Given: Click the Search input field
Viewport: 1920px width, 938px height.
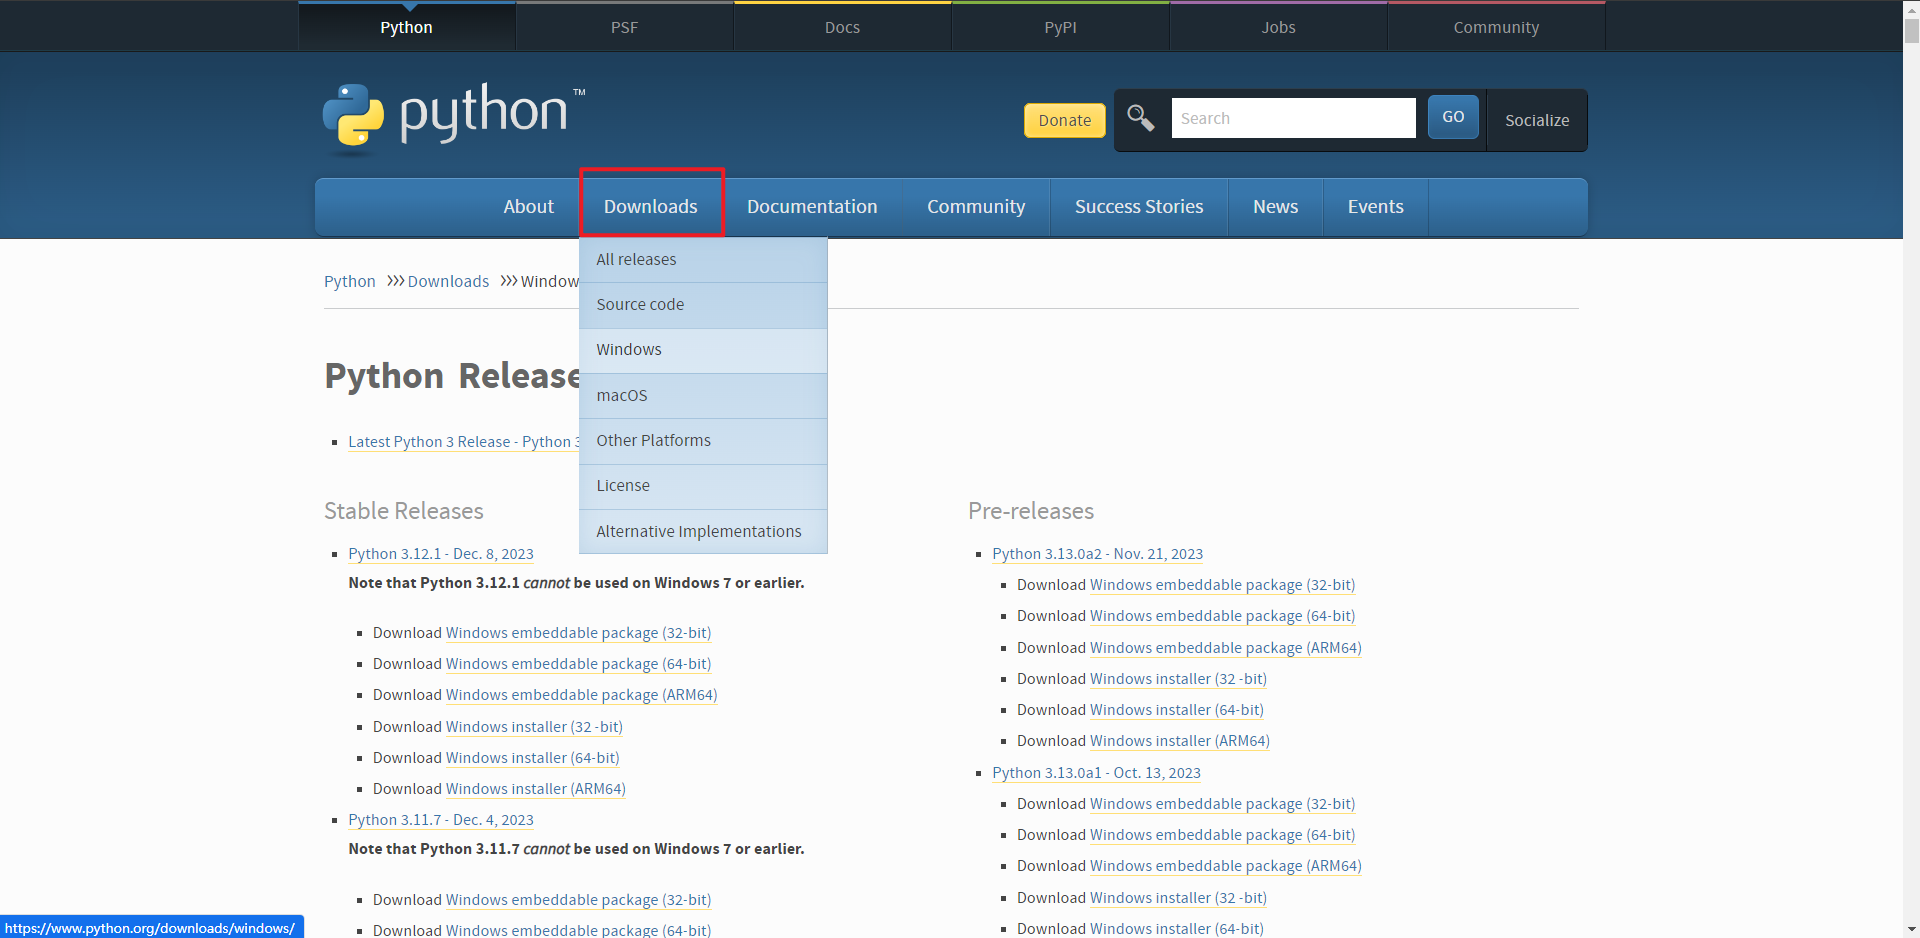Looking at the screenshot, I should [1293, 118].
